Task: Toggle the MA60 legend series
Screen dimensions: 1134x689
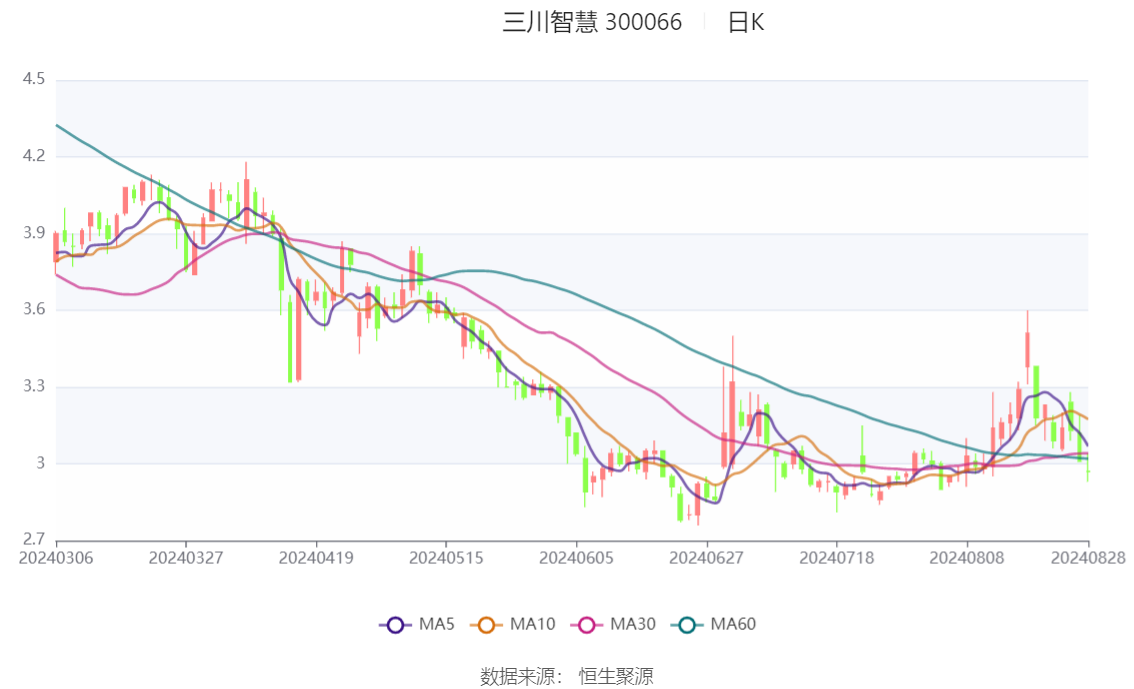Action: [x=714, y=625]
